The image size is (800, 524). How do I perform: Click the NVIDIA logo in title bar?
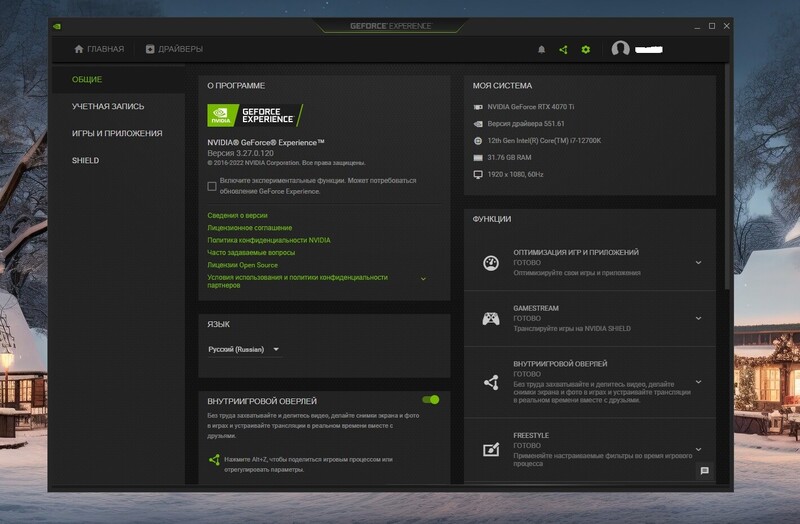[57, 26]
